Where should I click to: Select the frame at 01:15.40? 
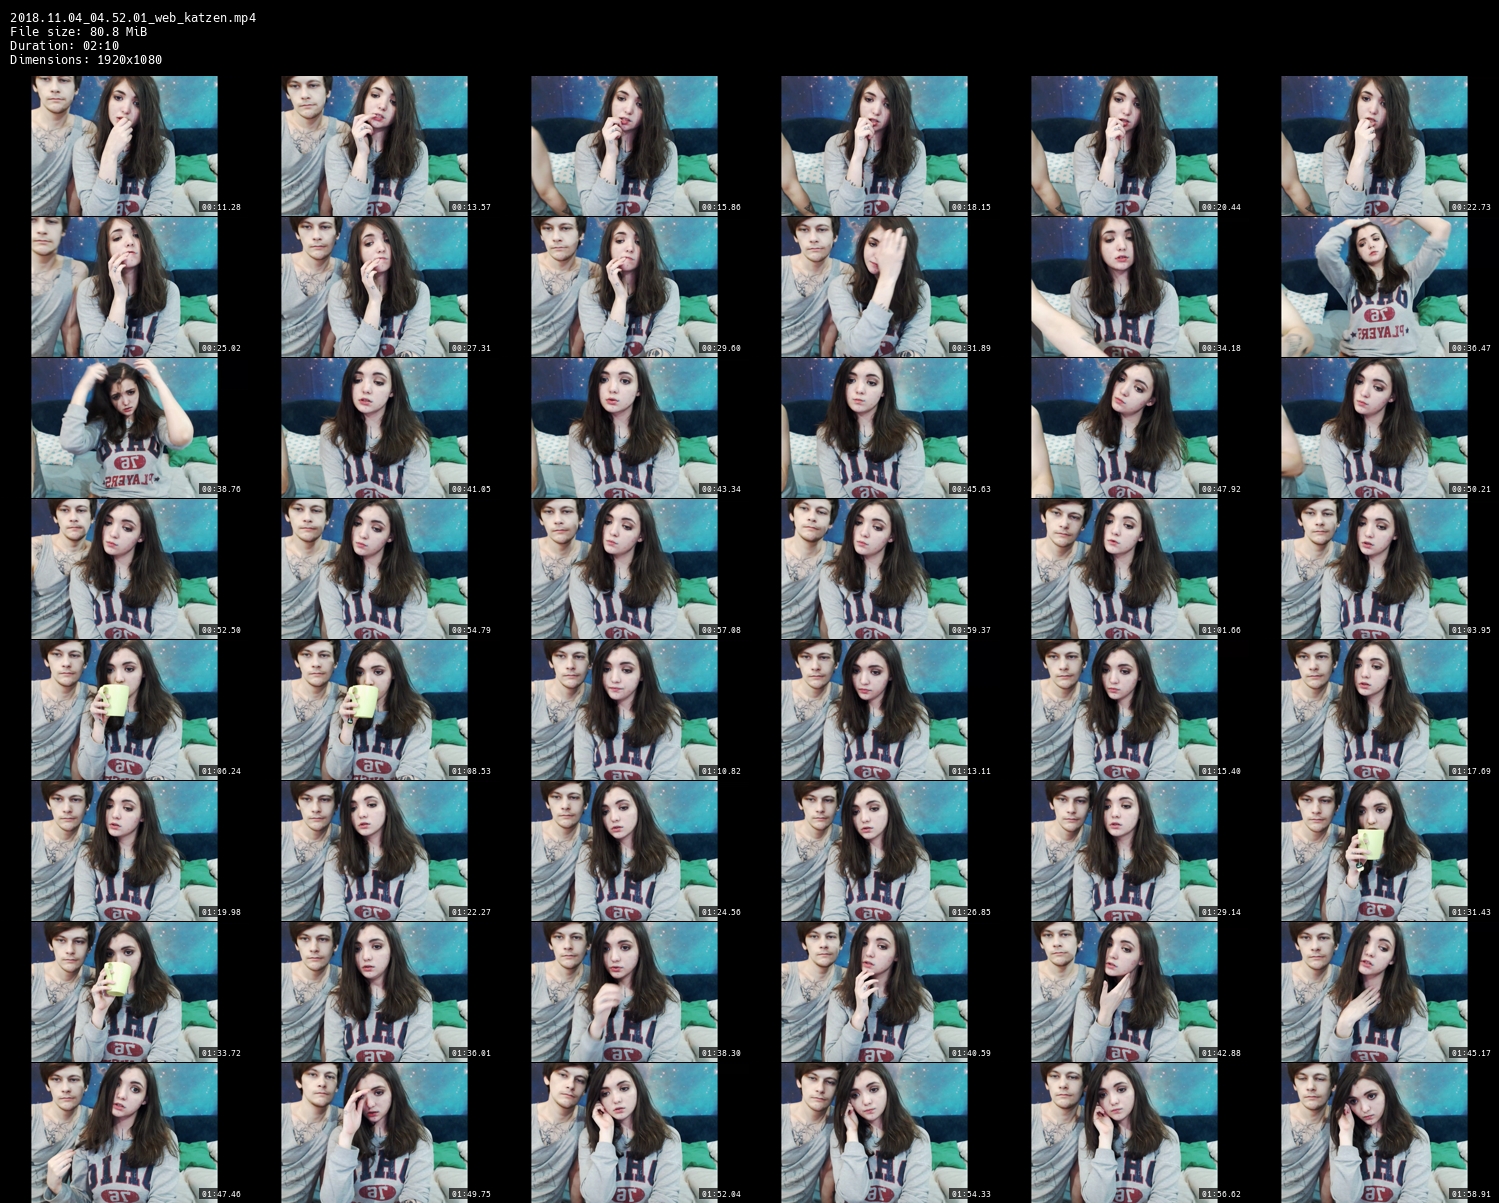pyautogui.click(x=1124, y=710)
